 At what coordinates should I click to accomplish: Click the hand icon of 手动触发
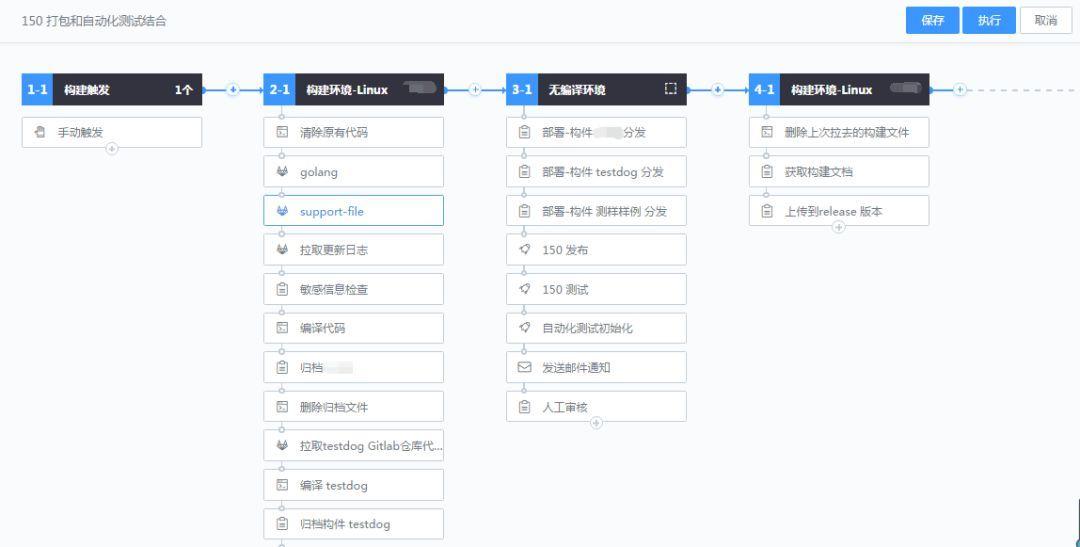click(x=40, y=132)
